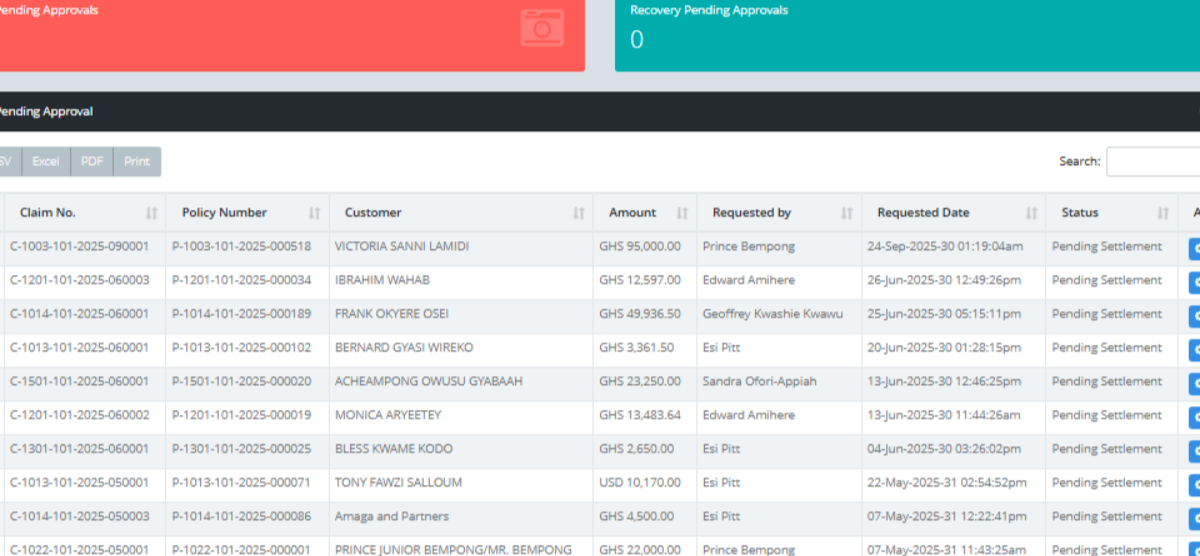Click claim number C-1013-101-2025-060001

(x=80, y=348)
